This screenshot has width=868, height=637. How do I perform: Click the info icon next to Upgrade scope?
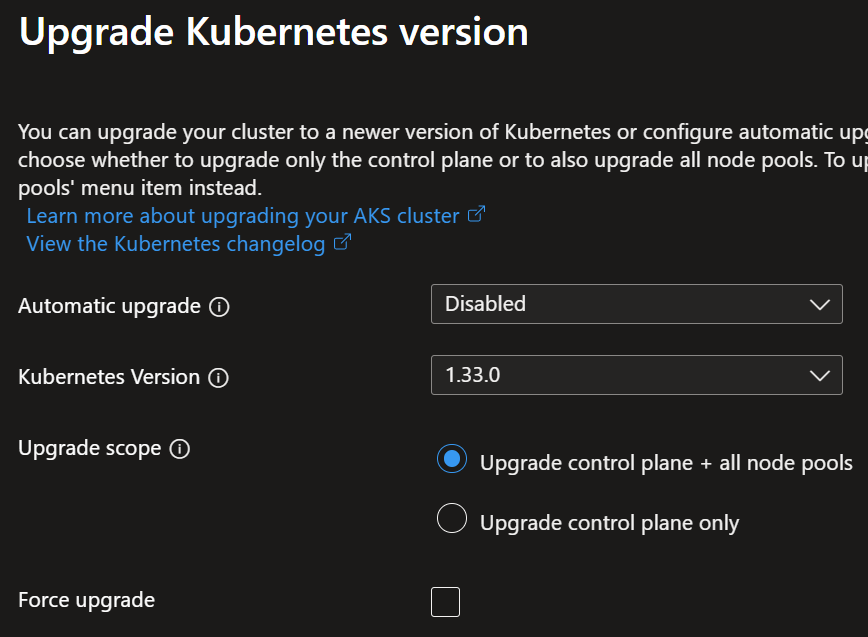coord(179,449)
